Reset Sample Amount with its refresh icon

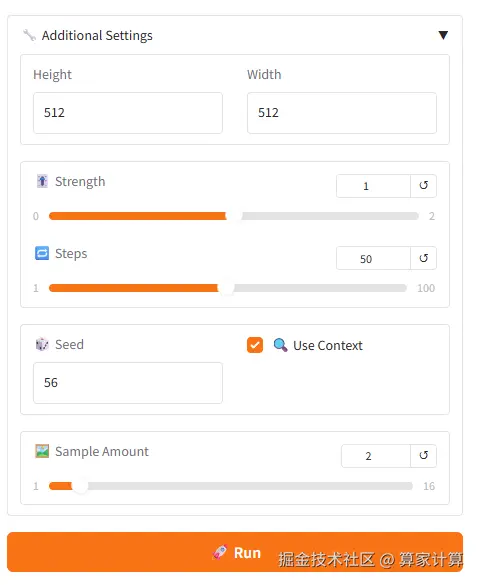point(423,456)
